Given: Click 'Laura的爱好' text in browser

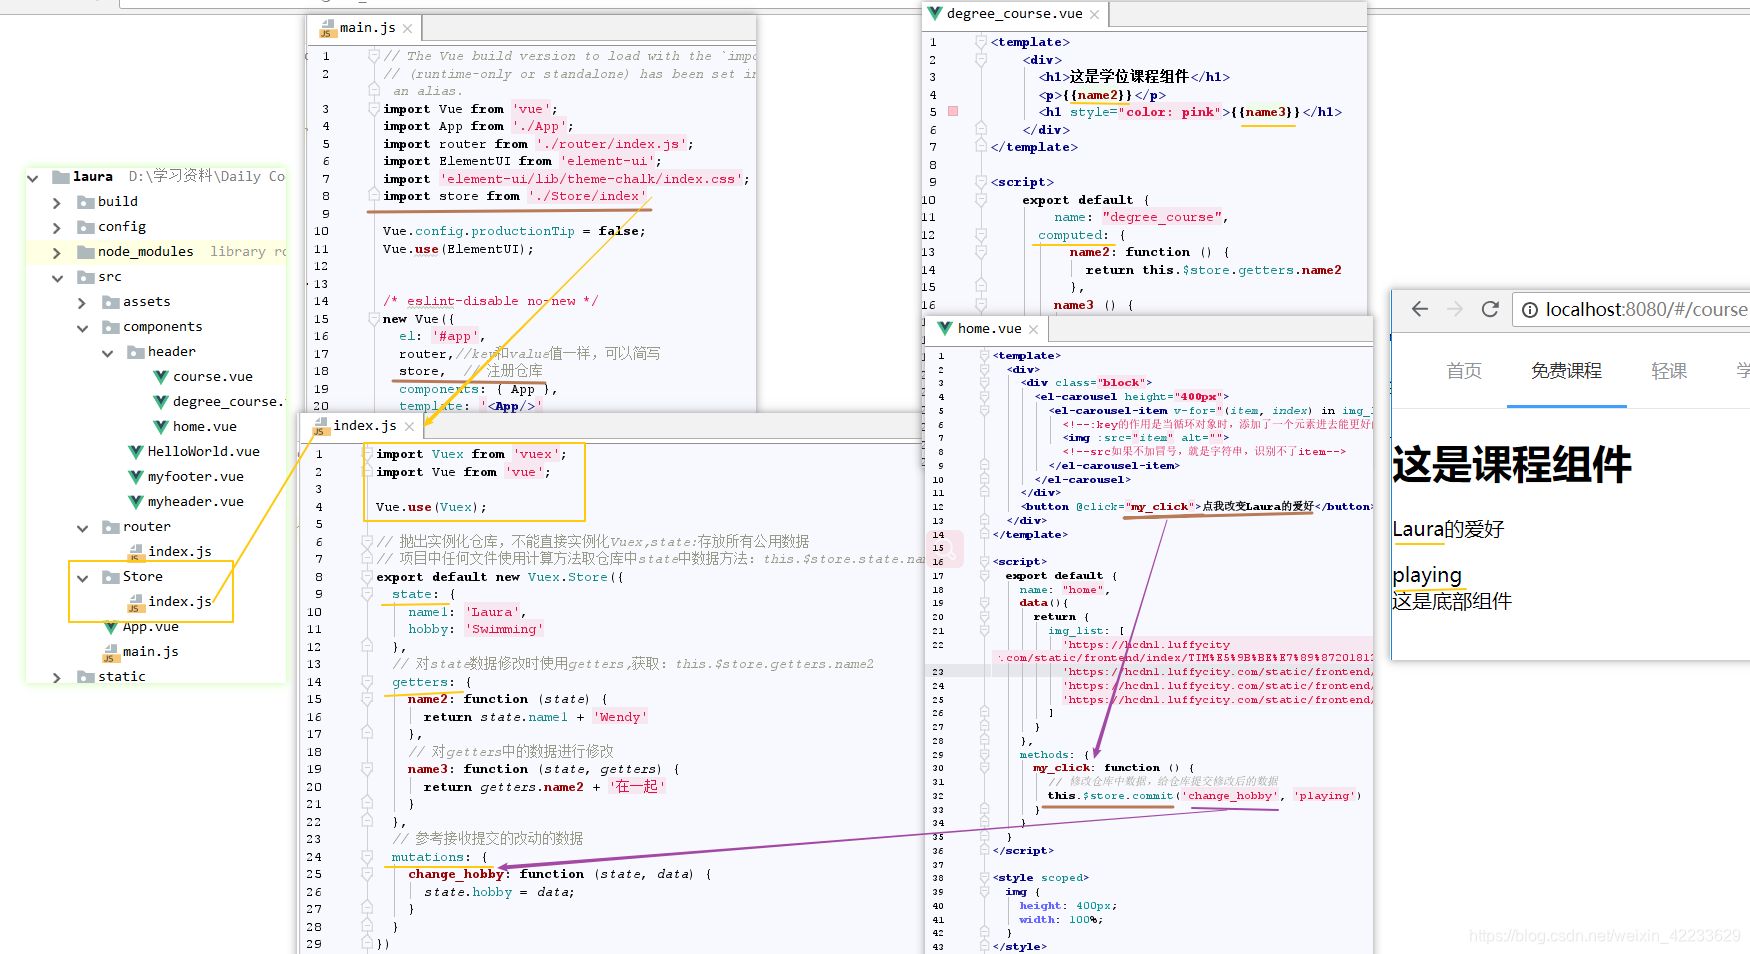Looking at the screenshot, I should (1448, 529).
